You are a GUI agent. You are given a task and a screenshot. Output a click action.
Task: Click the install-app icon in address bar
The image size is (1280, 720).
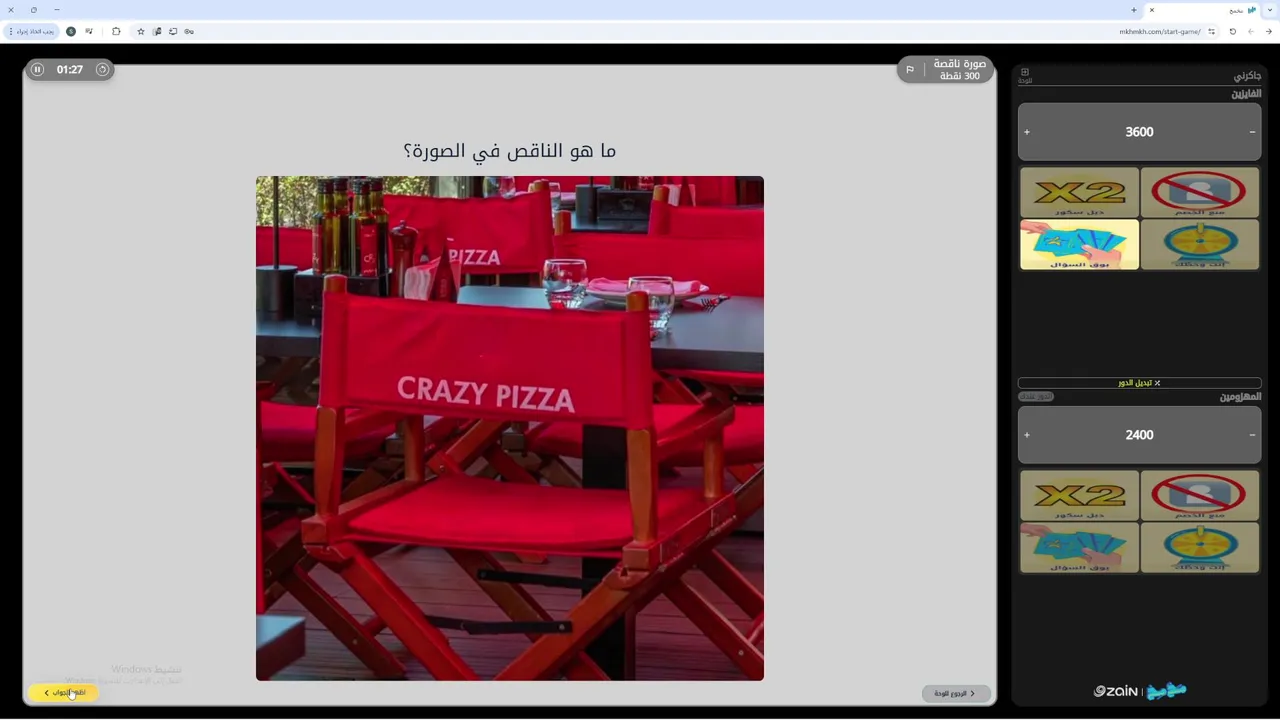tap(173, 32)
